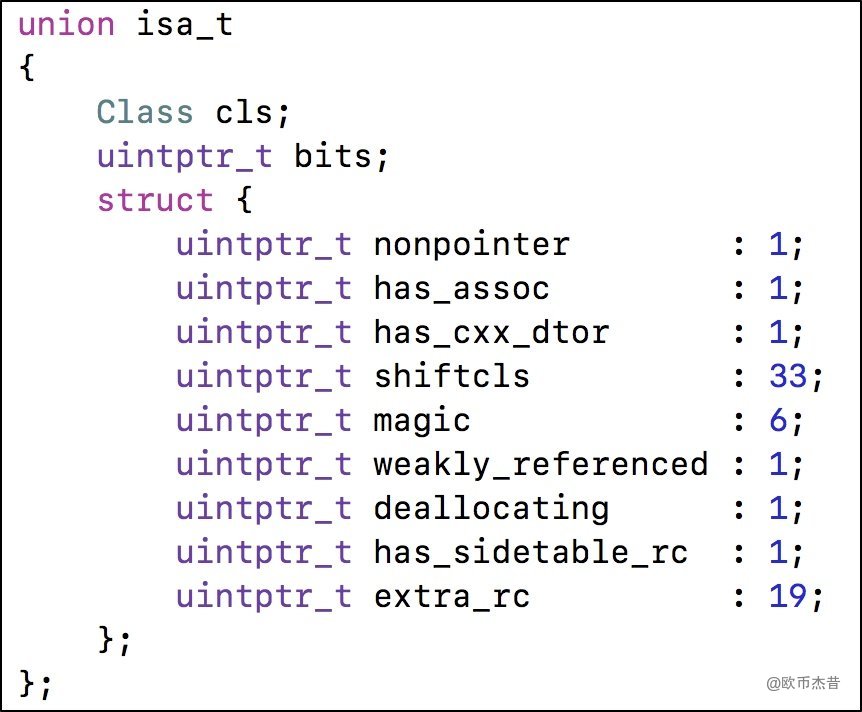This screenshot has width=862, height=712.
Task: Click the bit width value 19
Action: pyautogui.click(x=788, y=596)
